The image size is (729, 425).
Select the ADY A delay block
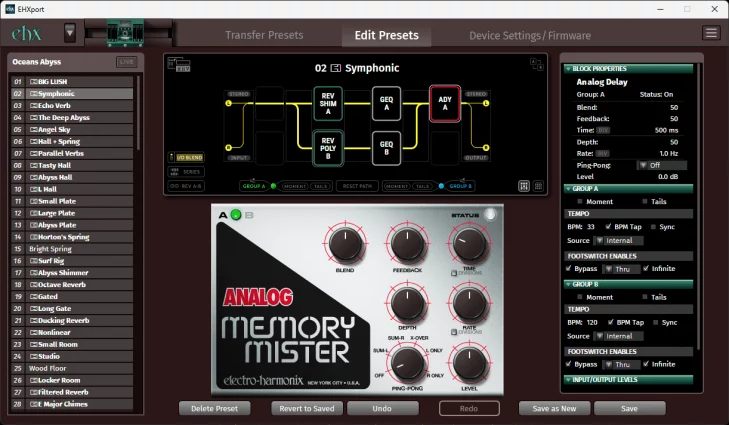point(444,102)
